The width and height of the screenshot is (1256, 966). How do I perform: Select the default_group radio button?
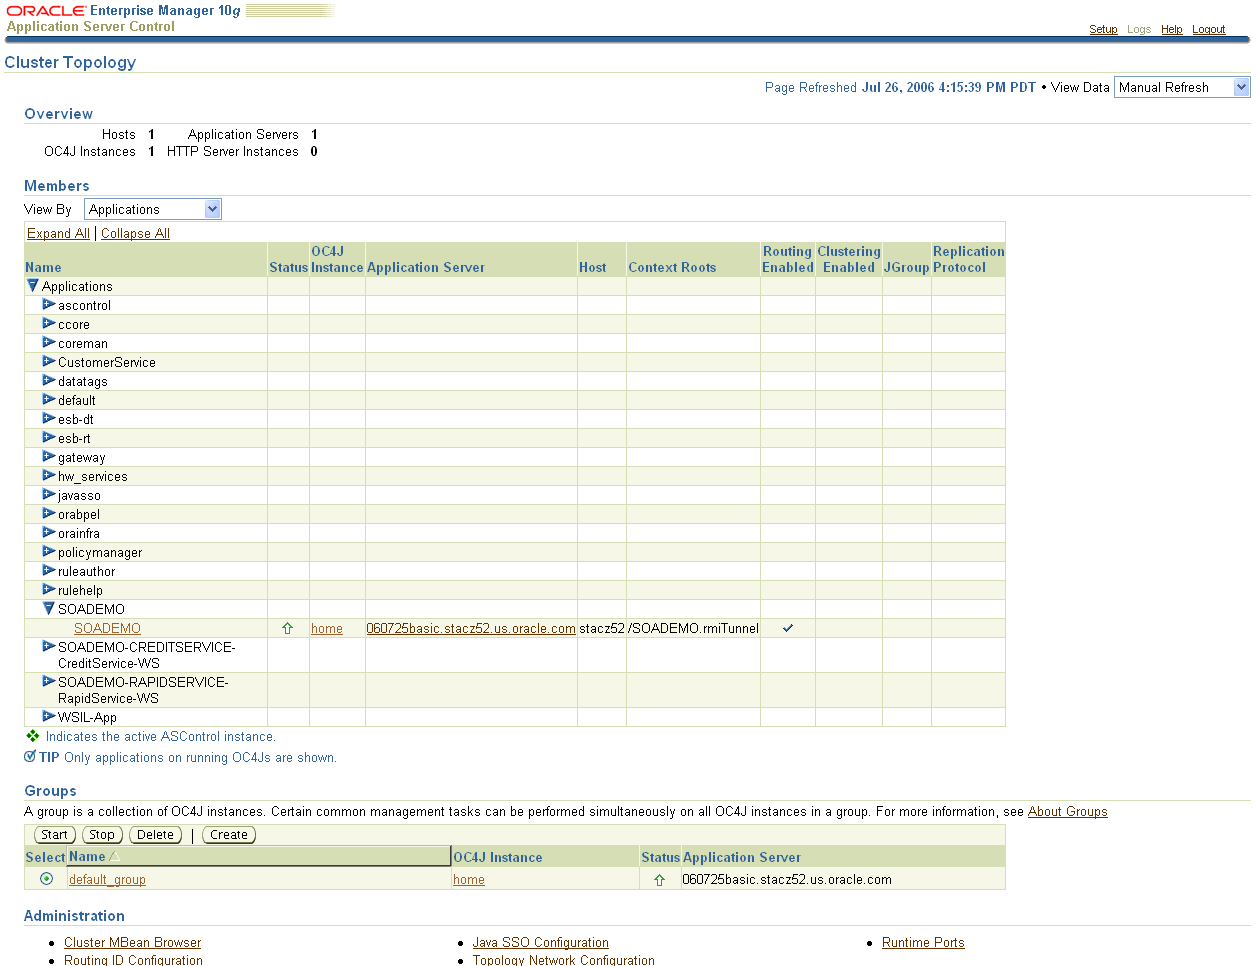[46, 879]
